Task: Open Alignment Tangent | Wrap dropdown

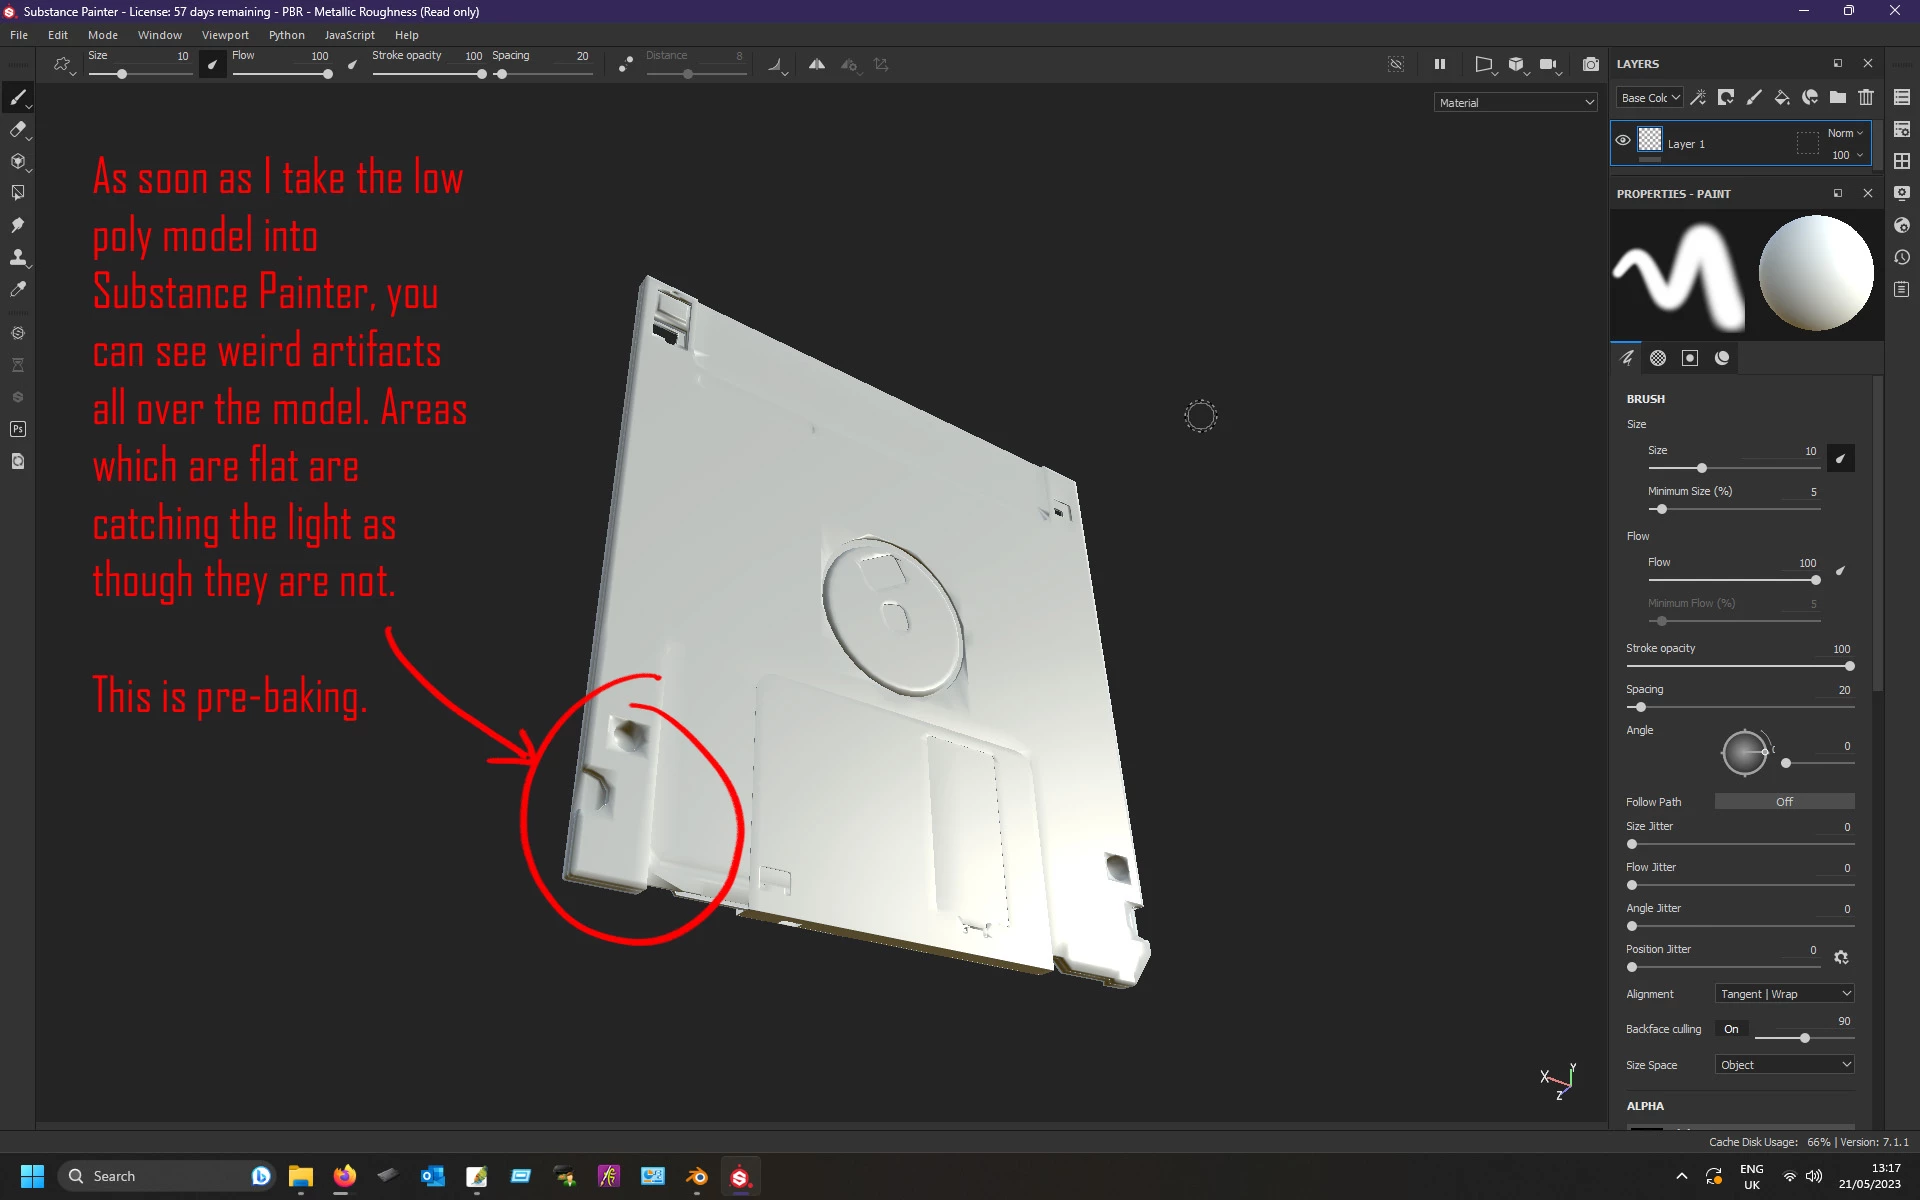Action: pos(1785,994)
